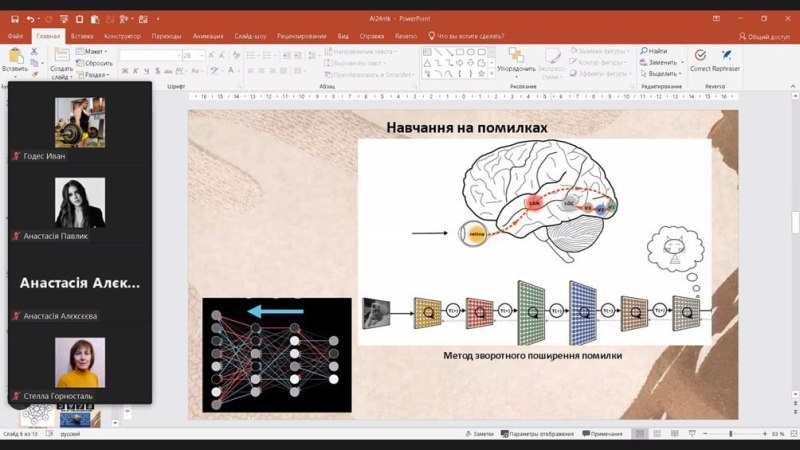Click the Paste (Вставить) clipboard icon
800x450 pixels.
15,58
